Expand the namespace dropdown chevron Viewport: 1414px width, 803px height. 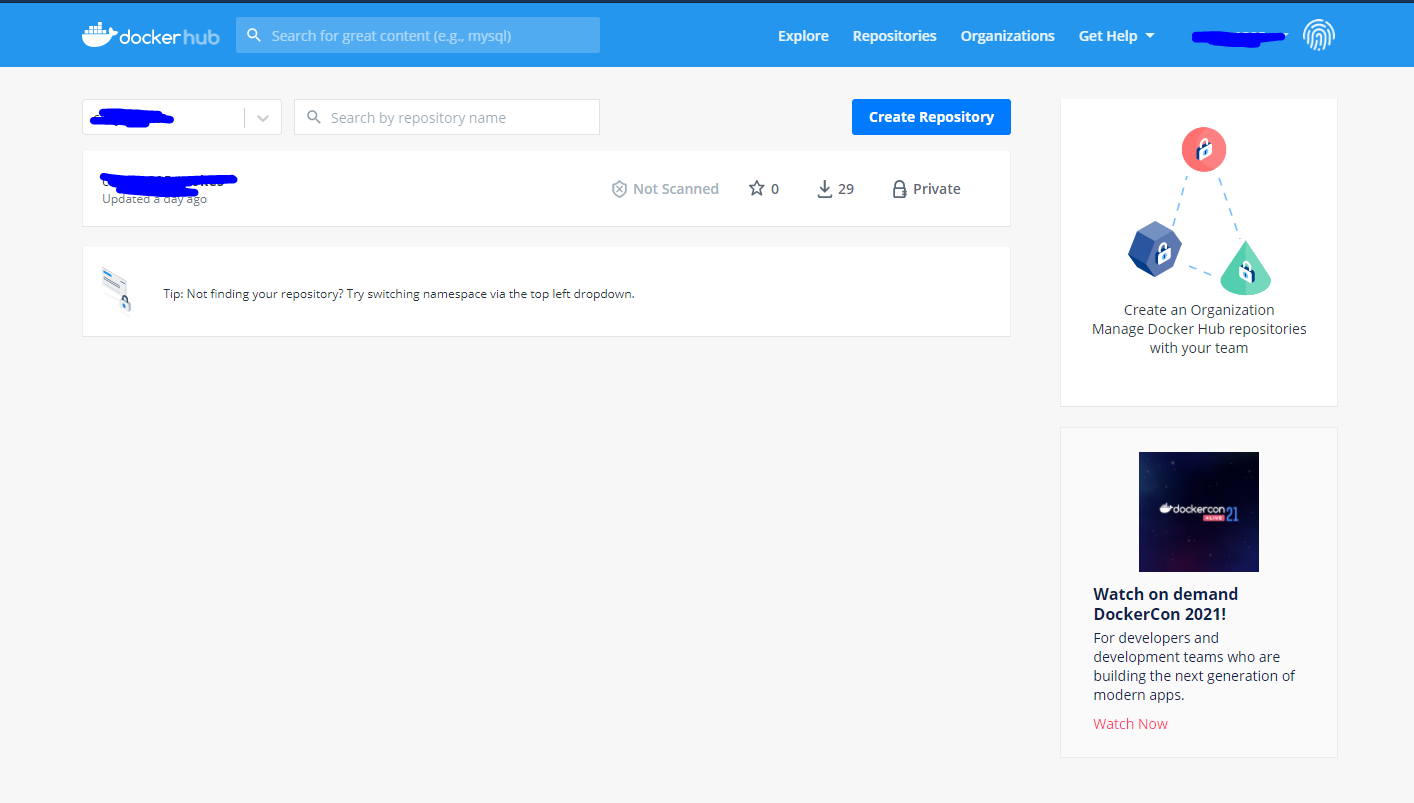tap(263, 117)
